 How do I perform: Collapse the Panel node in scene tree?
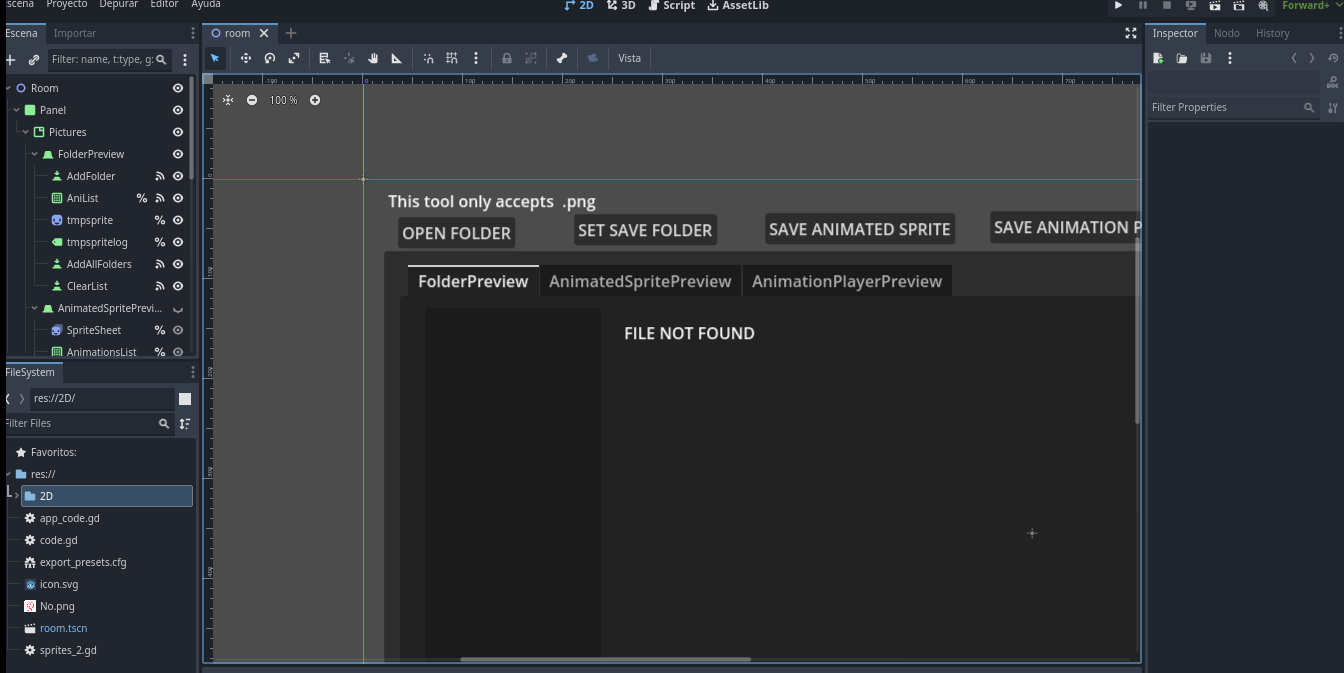tap(17, 110)
